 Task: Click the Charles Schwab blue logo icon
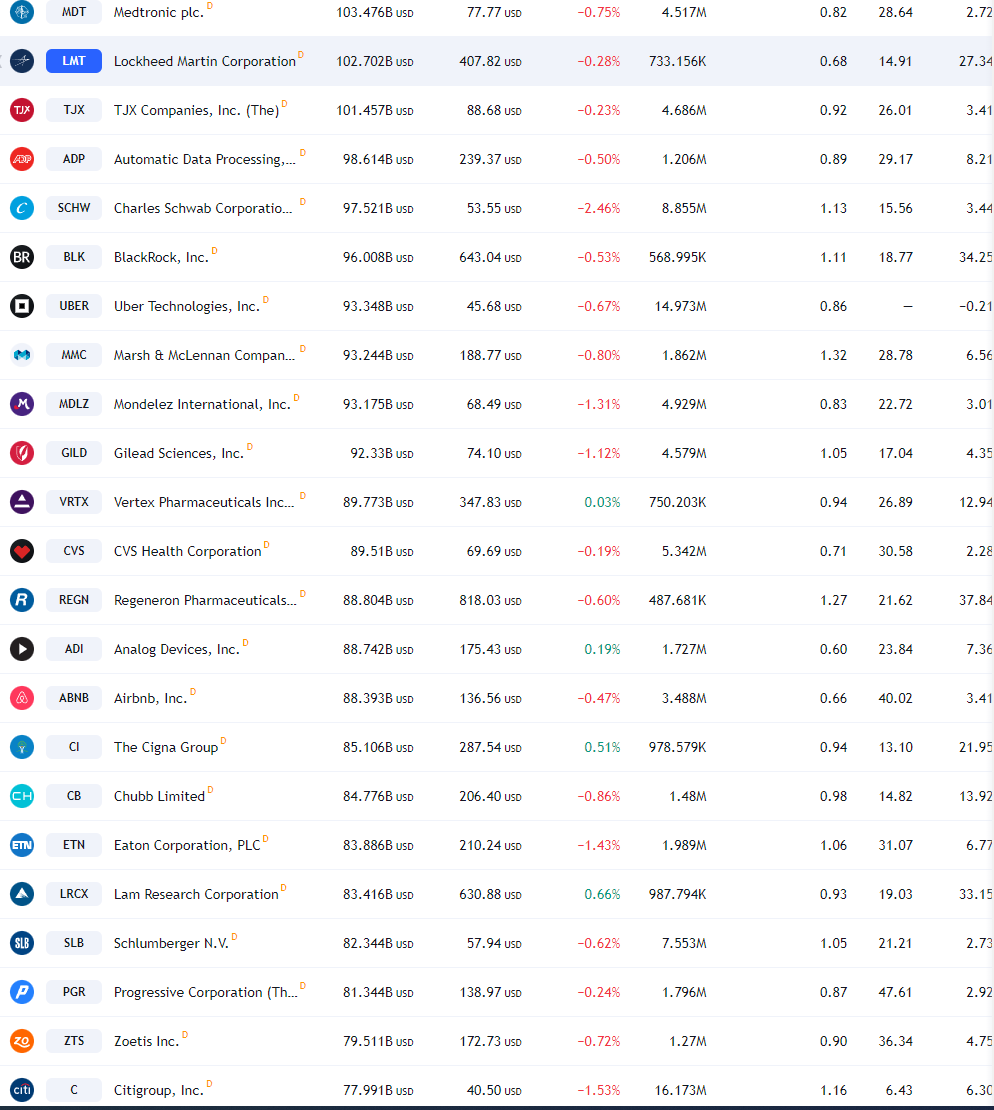(22, 208)
